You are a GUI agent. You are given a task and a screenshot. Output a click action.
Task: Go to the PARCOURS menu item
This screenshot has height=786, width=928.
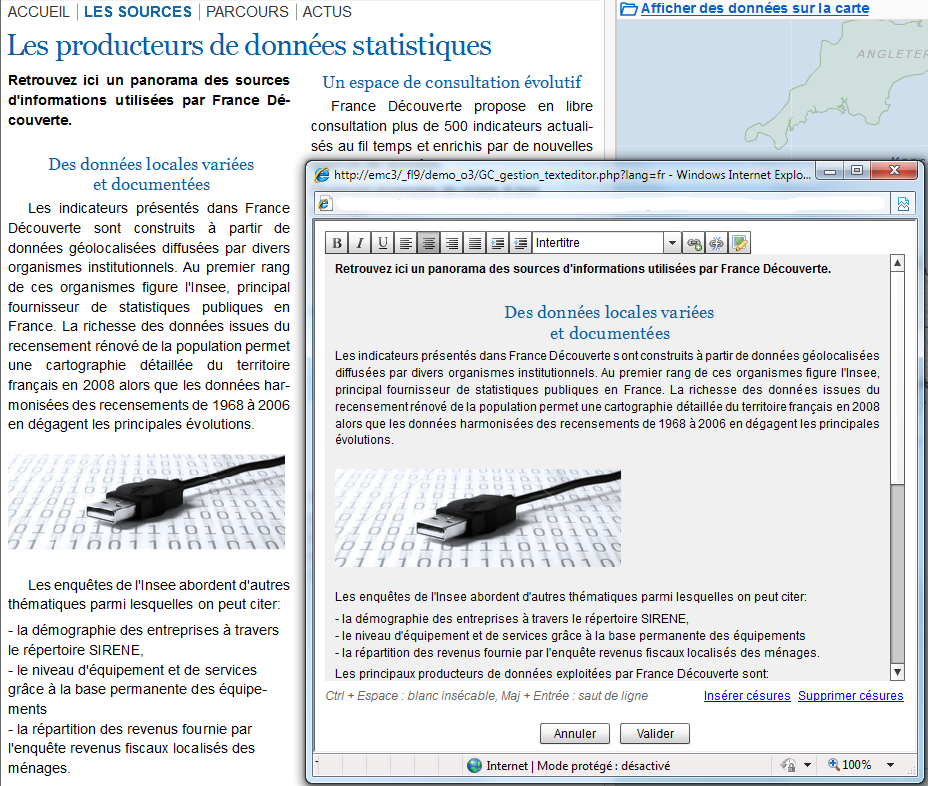point(247,12)
